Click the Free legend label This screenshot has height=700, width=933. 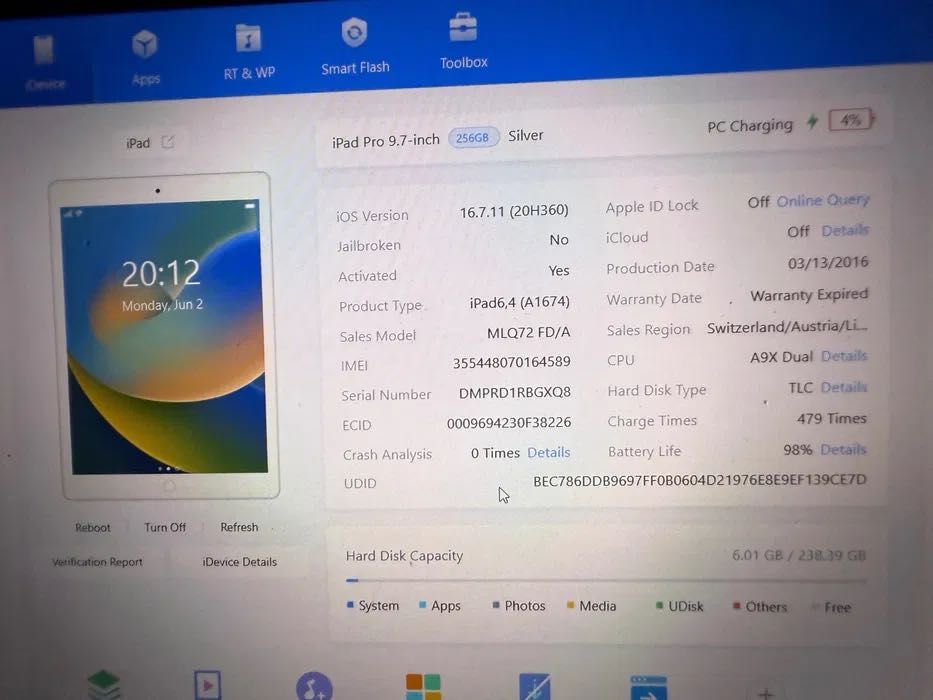click(x=838, y=607)
